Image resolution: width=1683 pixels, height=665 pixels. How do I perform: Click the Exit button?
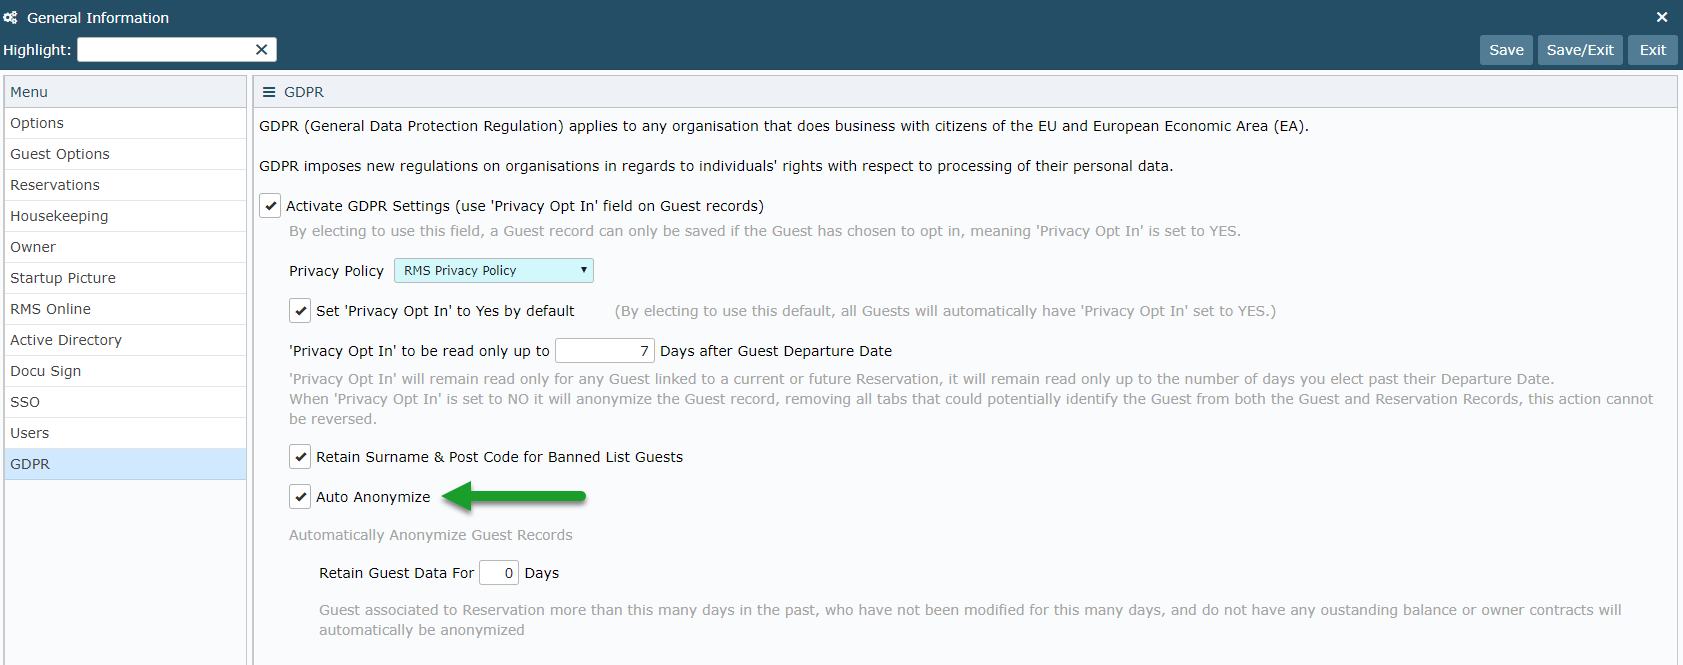(x=1653, y=50)
